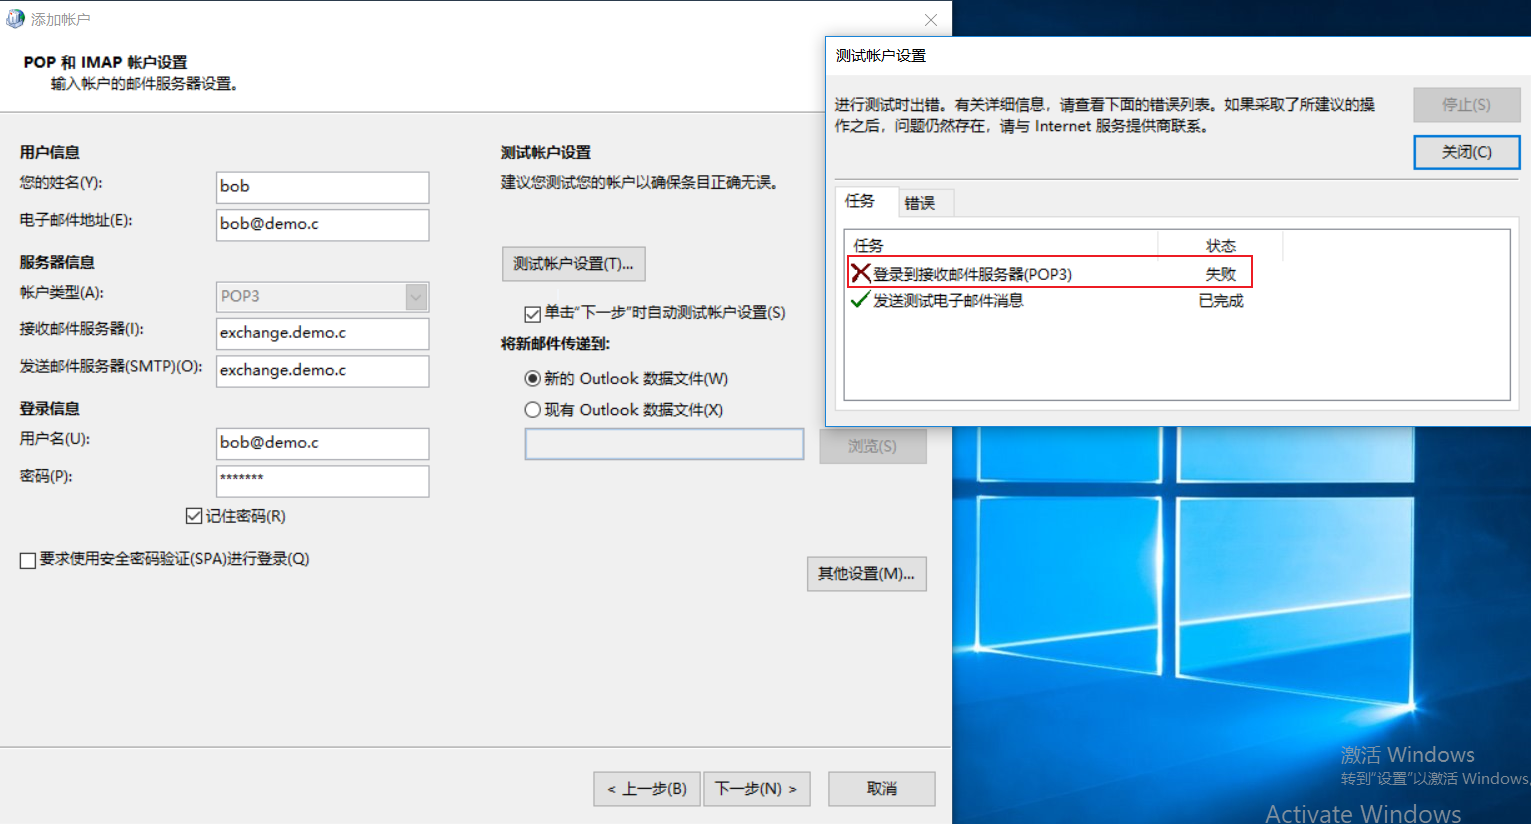Toggle the 记住密码 checkbox
The image size is (1531, 824).
point(194,516)
